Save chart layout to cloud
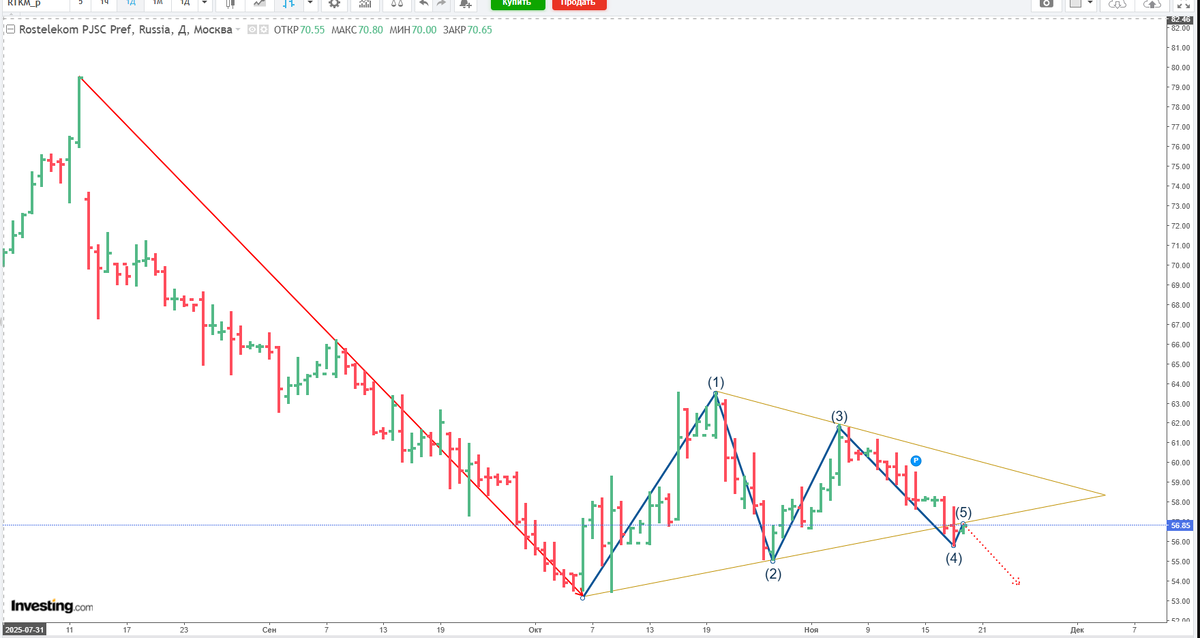 tap(1152, 4)
